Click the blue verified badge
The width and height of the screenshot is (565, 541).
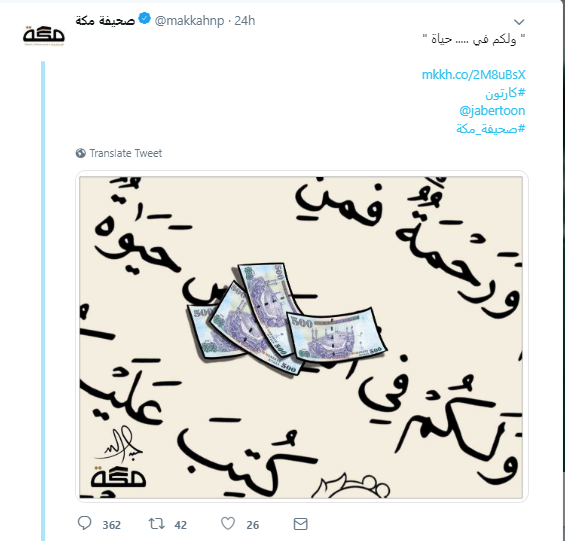click(144, 18)
